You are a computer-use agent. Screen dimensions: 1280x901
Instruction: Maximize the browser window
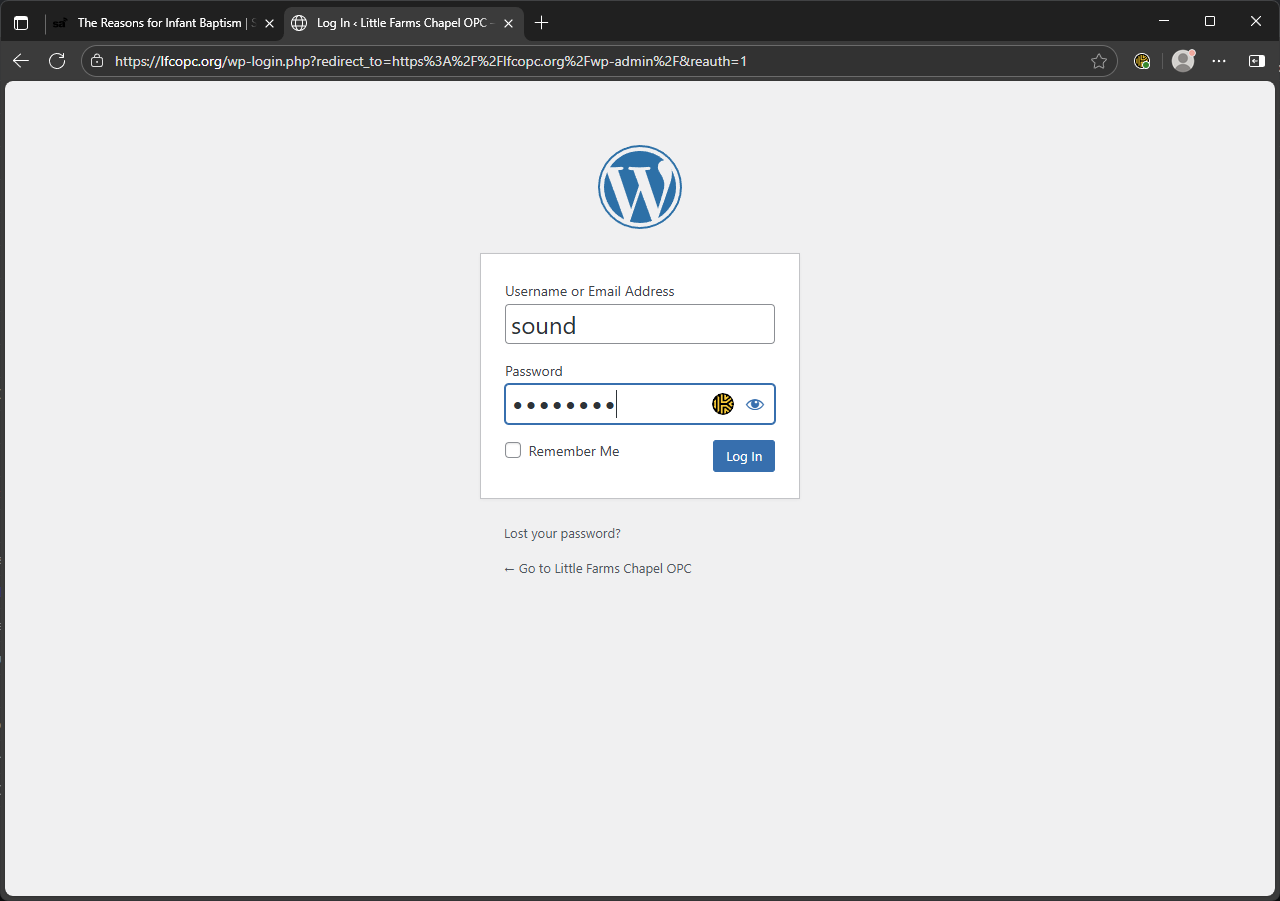[1210, 21]
